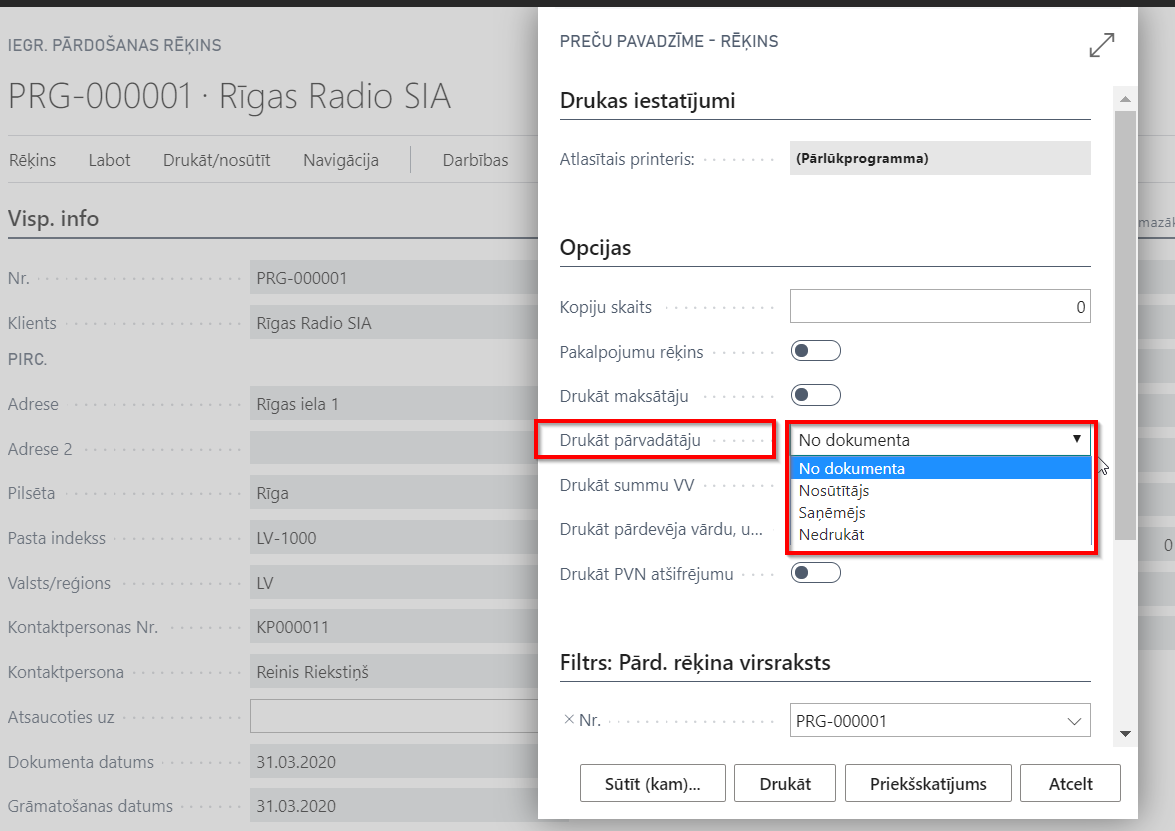1175x831 pixels.
Task: Open the Priekšskatījums preview
Action: pos(928,783)
